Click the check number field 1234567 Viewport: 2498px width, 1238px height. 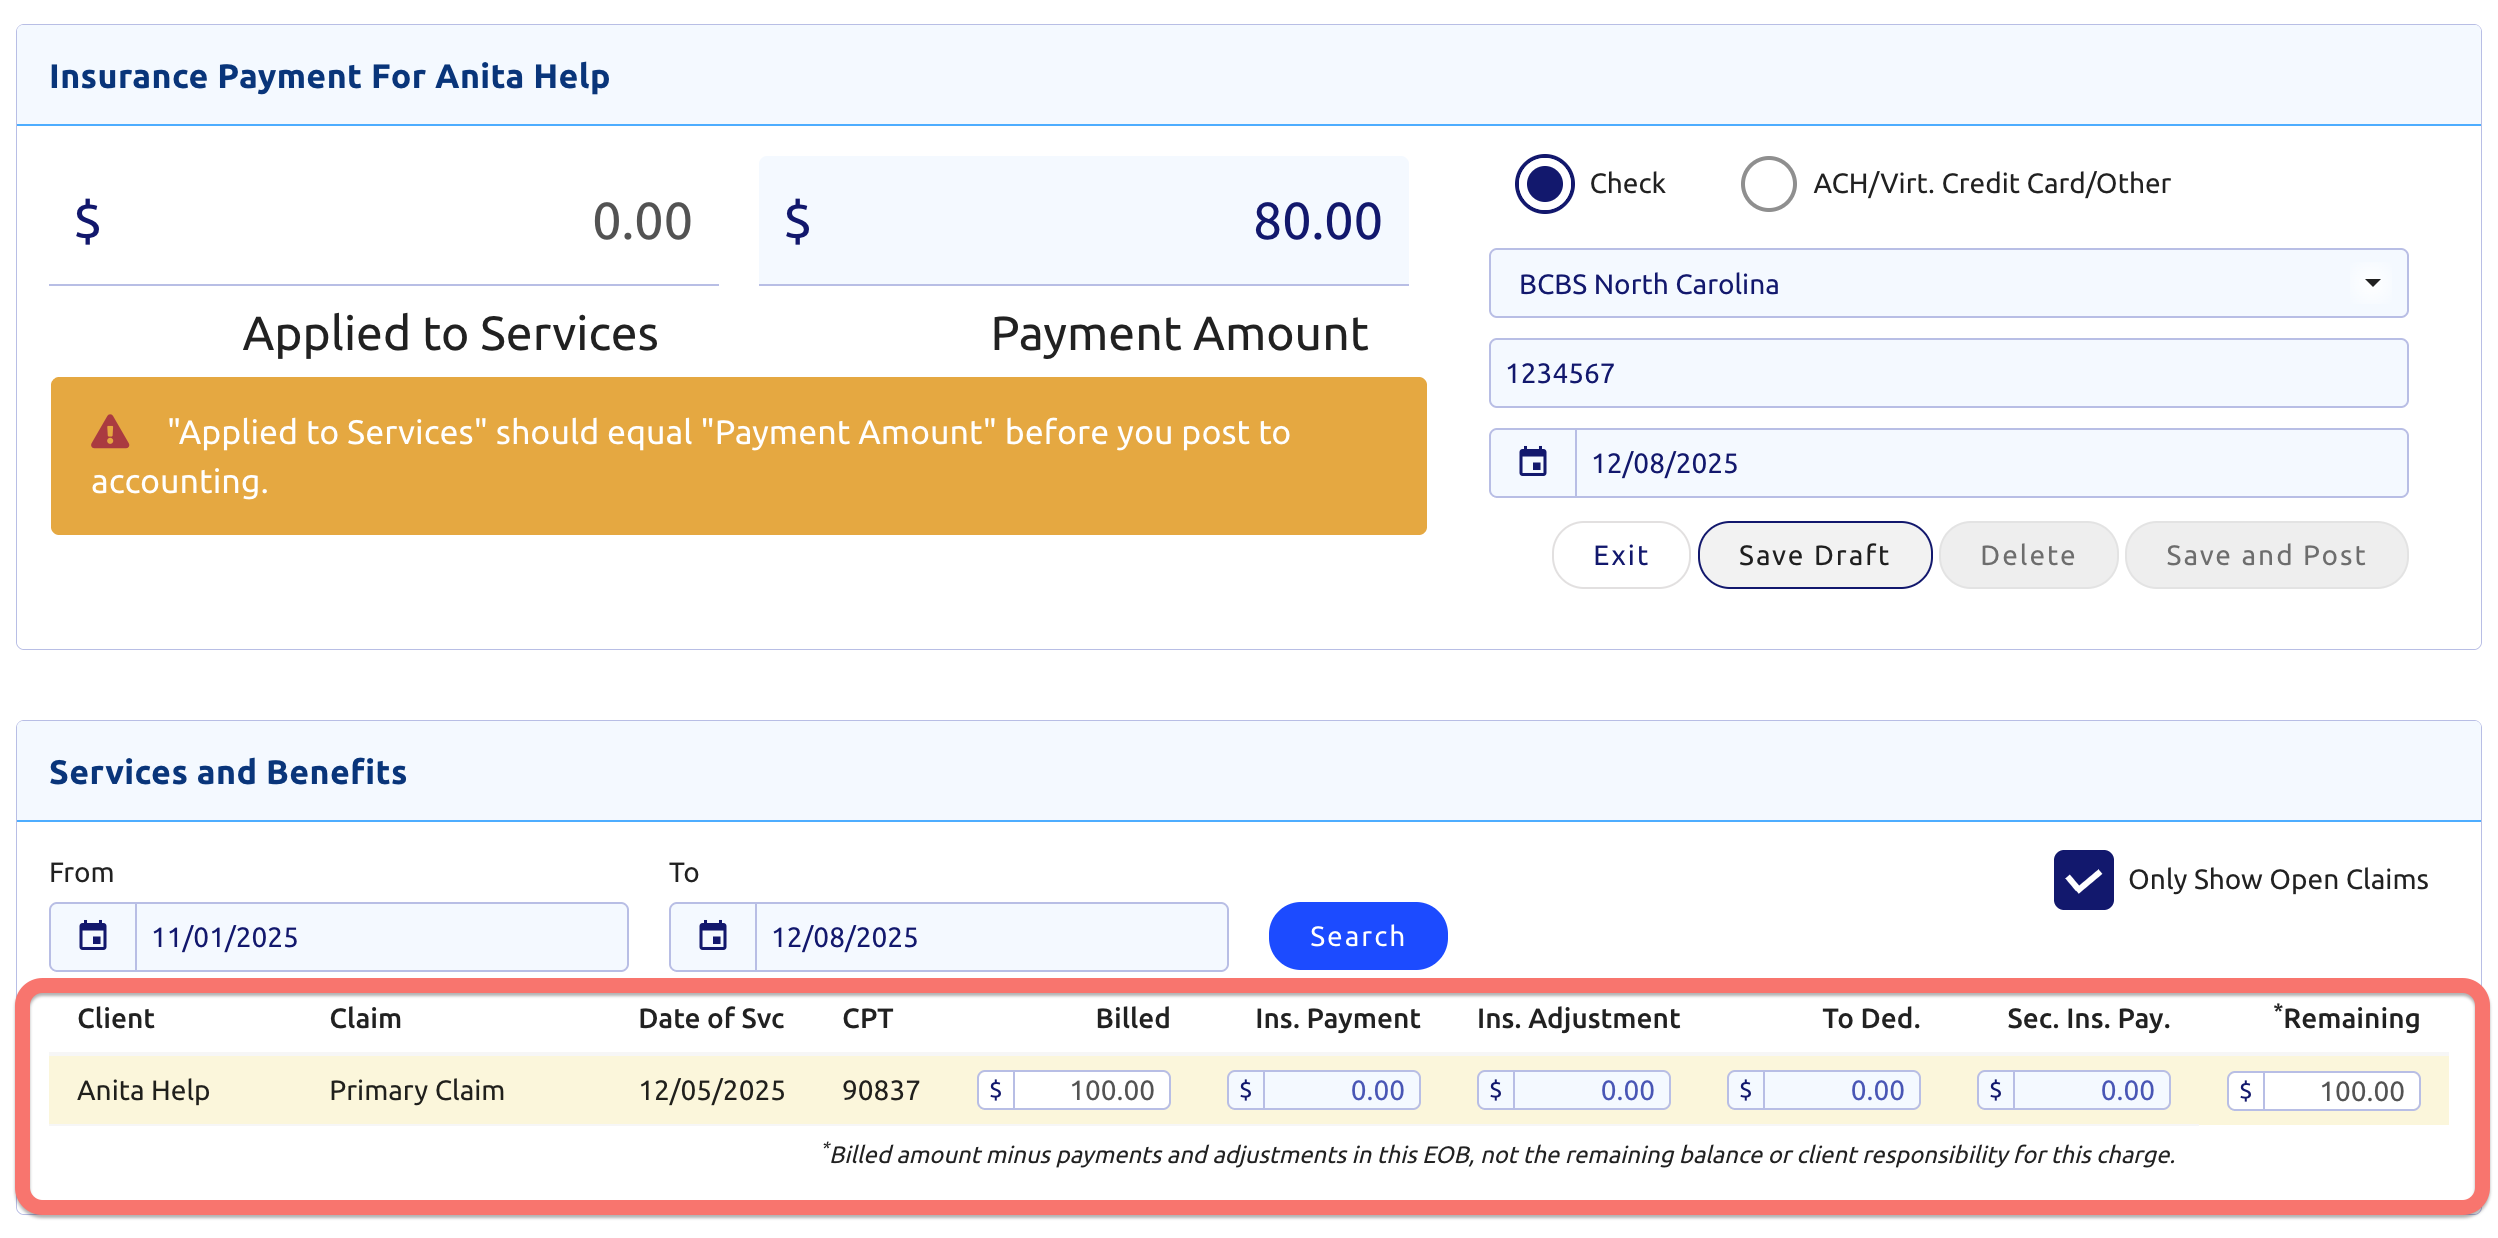coord(1947,373)
